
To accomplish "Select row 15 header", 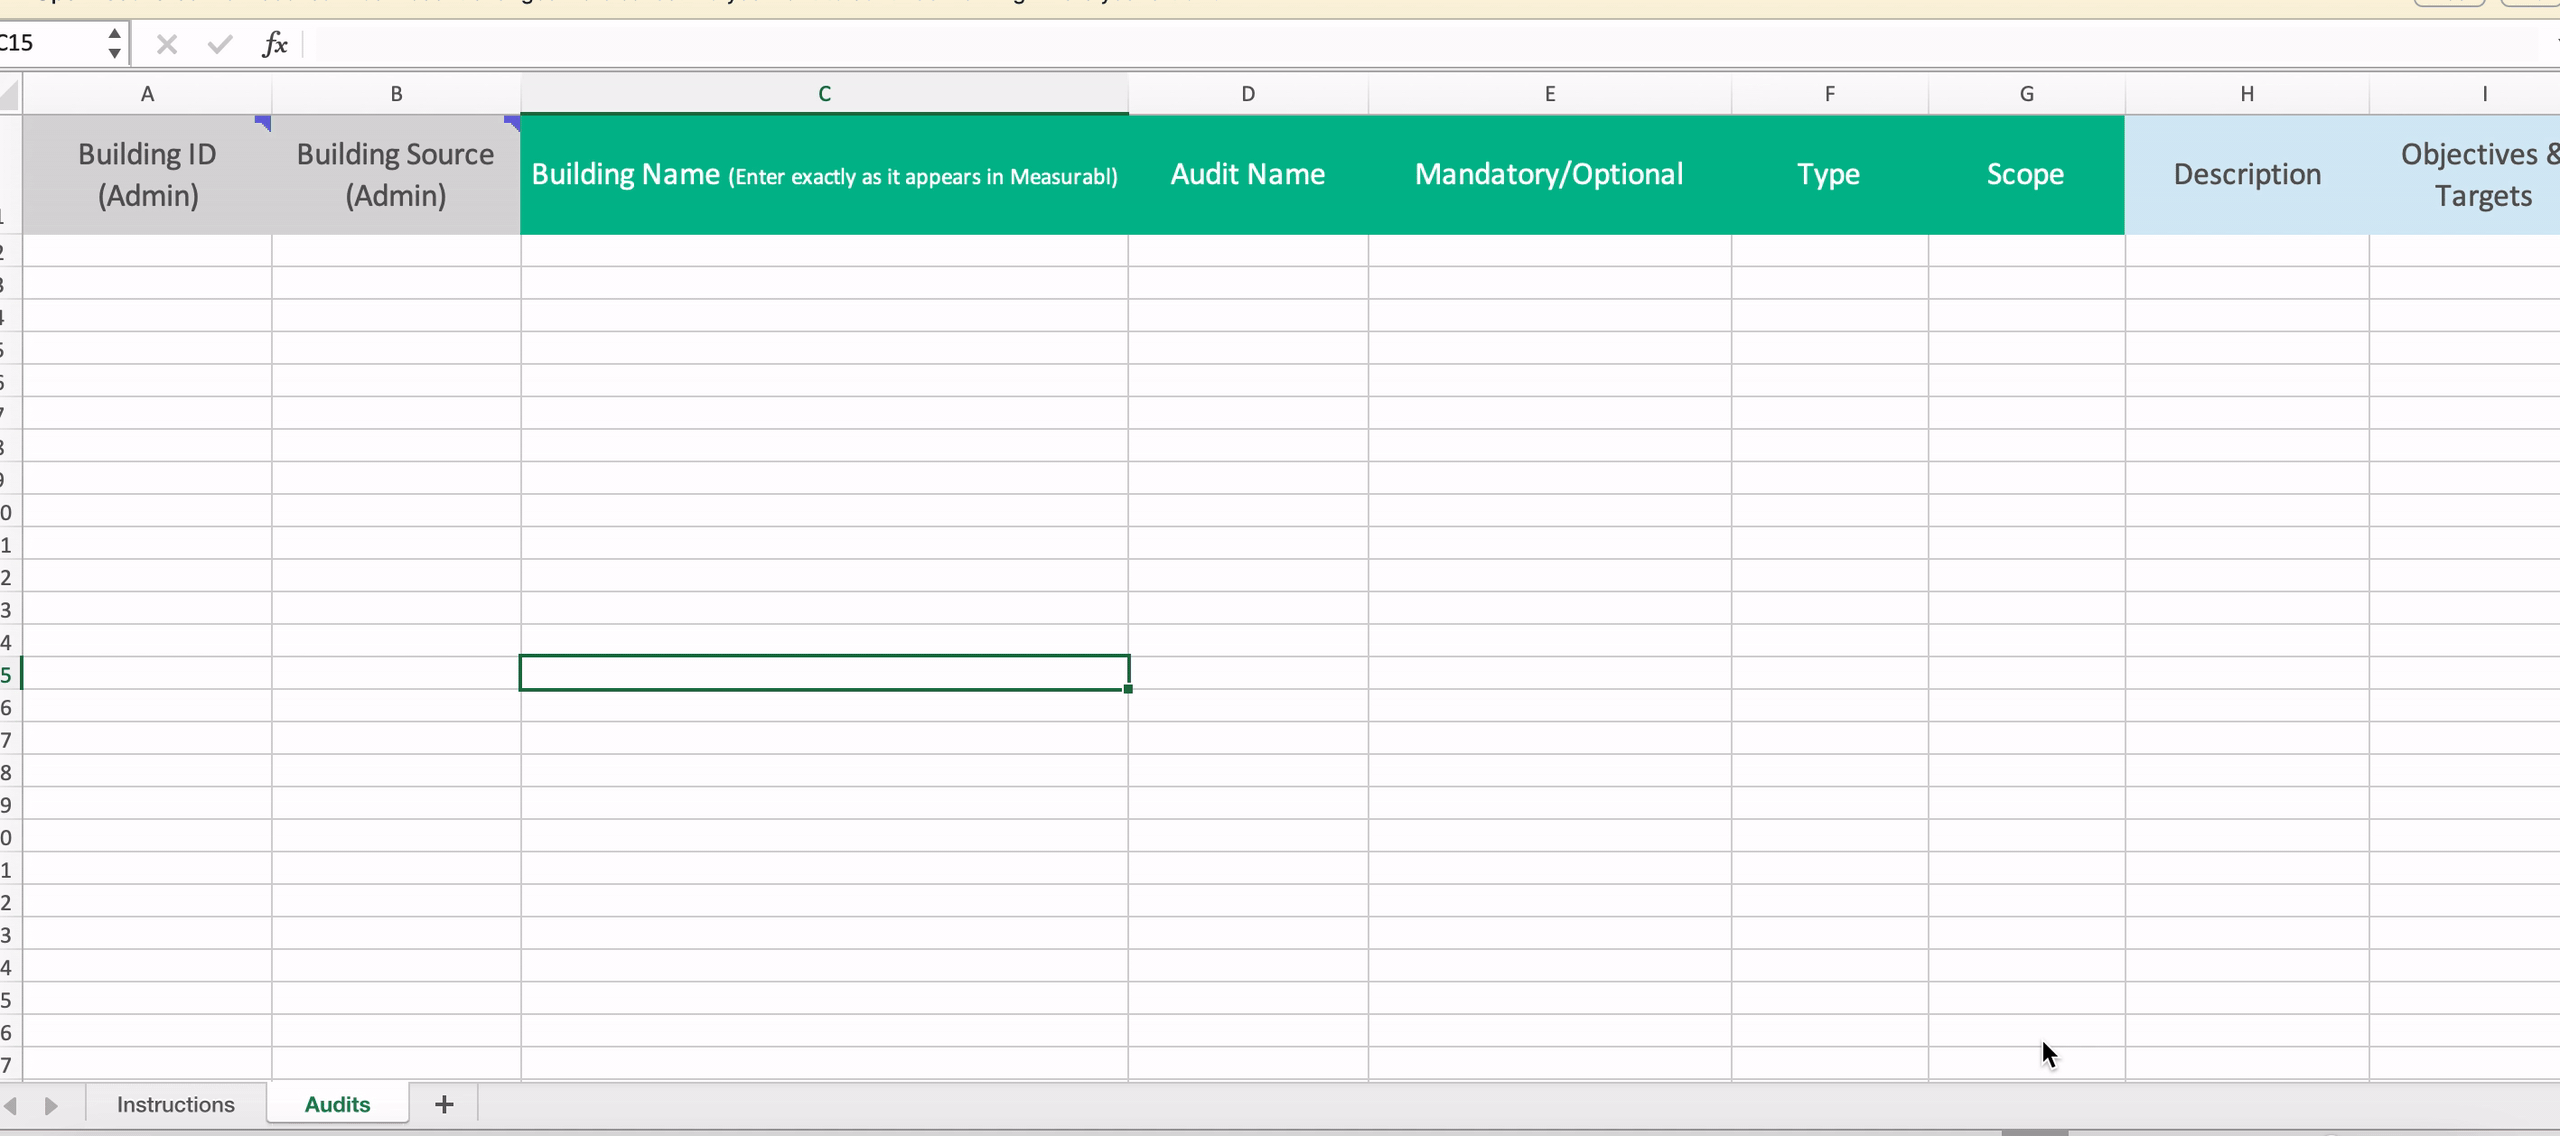I will click(10, 675).
